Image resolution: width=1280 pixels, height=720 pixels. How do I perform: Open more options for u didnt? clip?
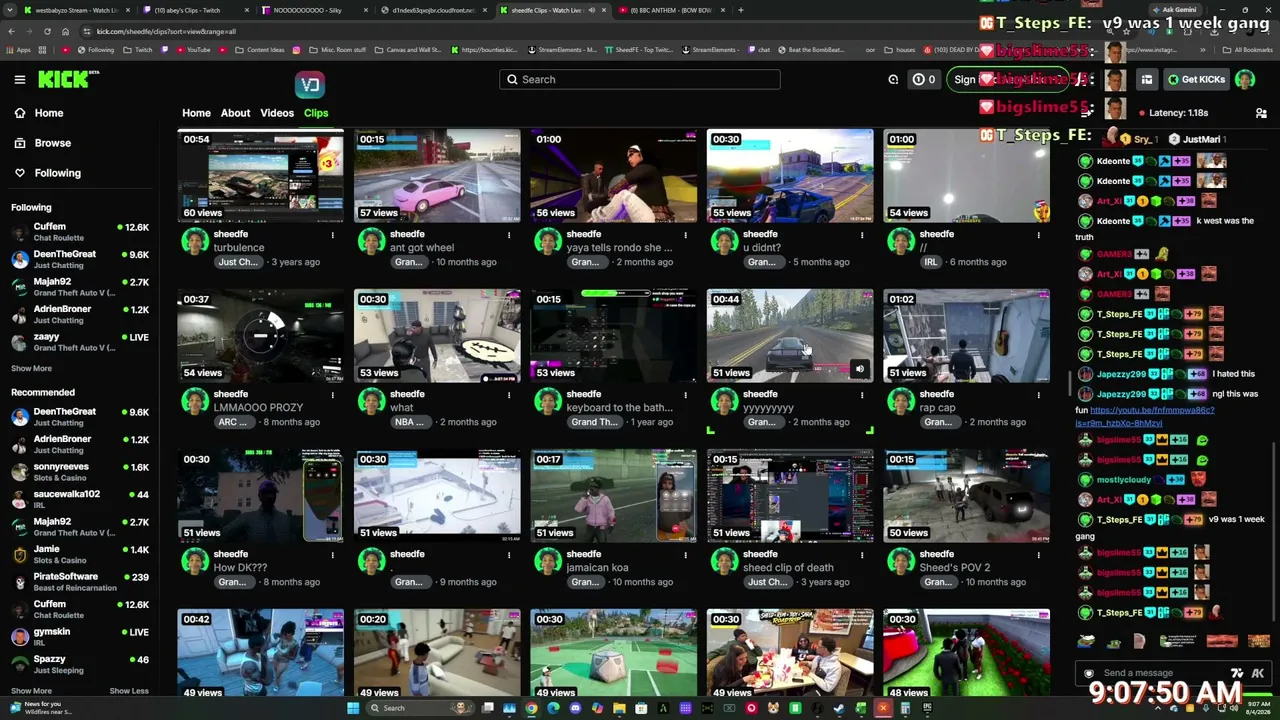pyautogui.click(x=861, y=235)
